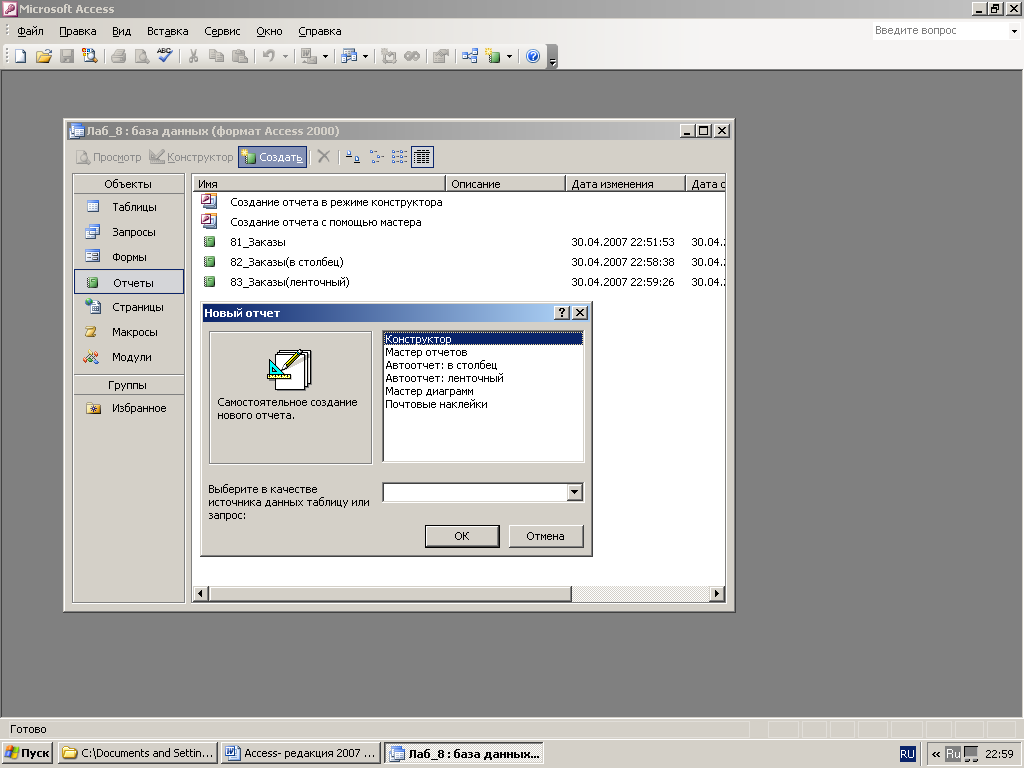Open the Пуск start button
Image resolution: width=1024 pixels, height=768 pixels.
27,753
